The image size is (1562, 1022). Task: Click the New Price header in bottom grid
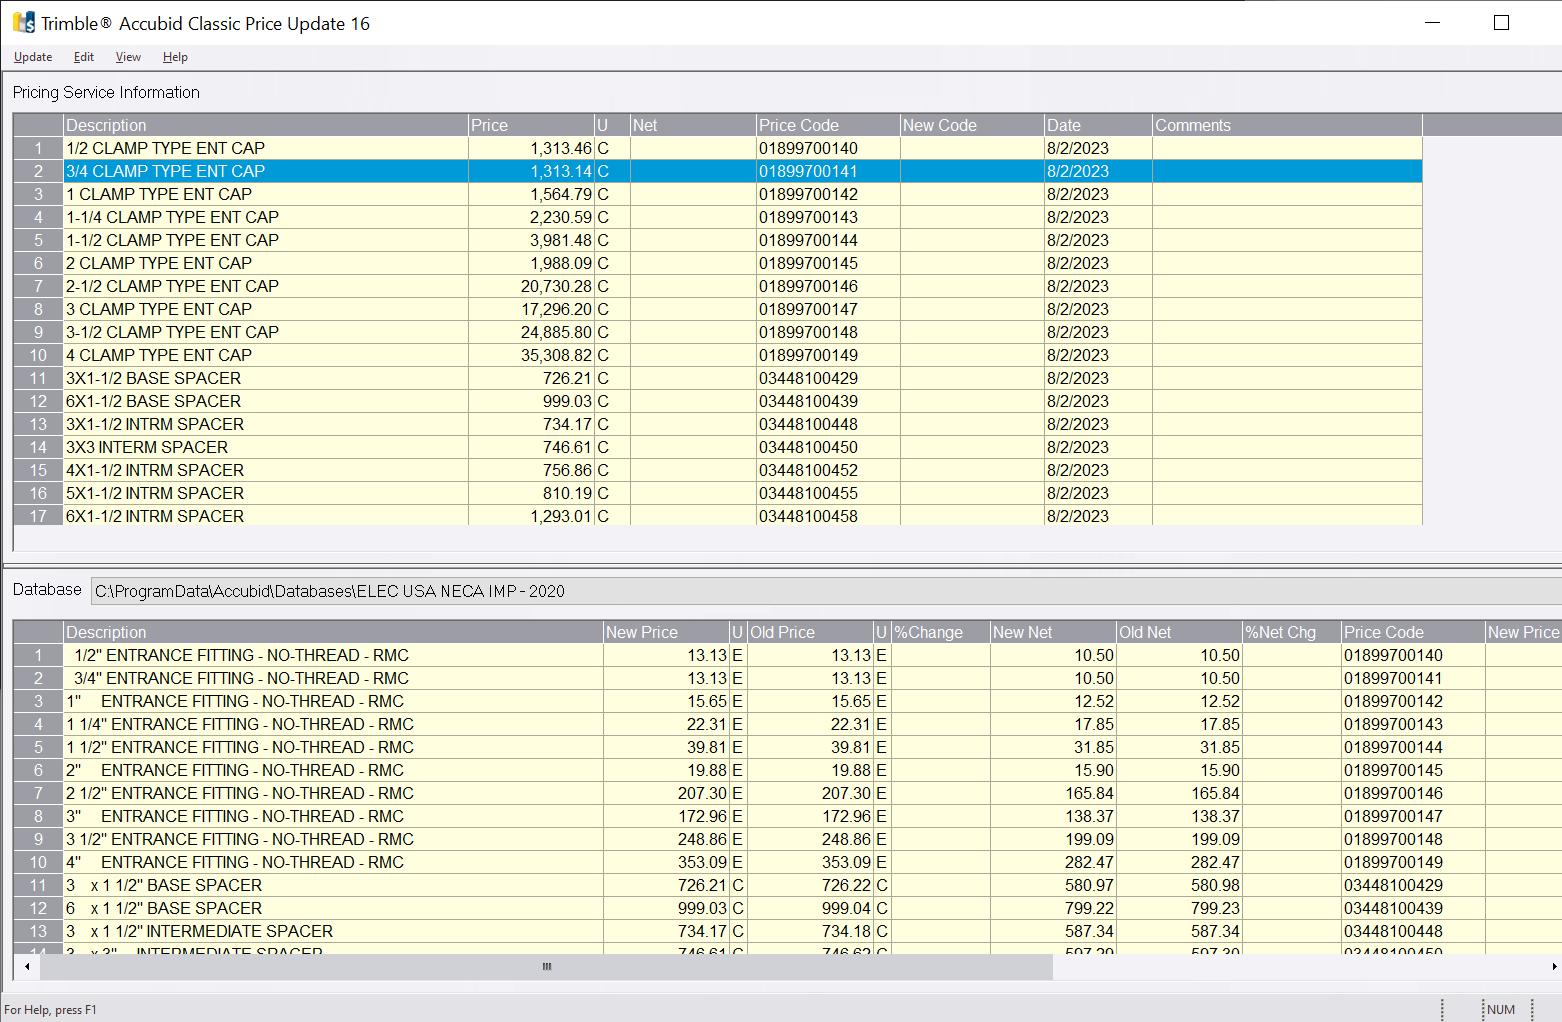pos(665,632)
